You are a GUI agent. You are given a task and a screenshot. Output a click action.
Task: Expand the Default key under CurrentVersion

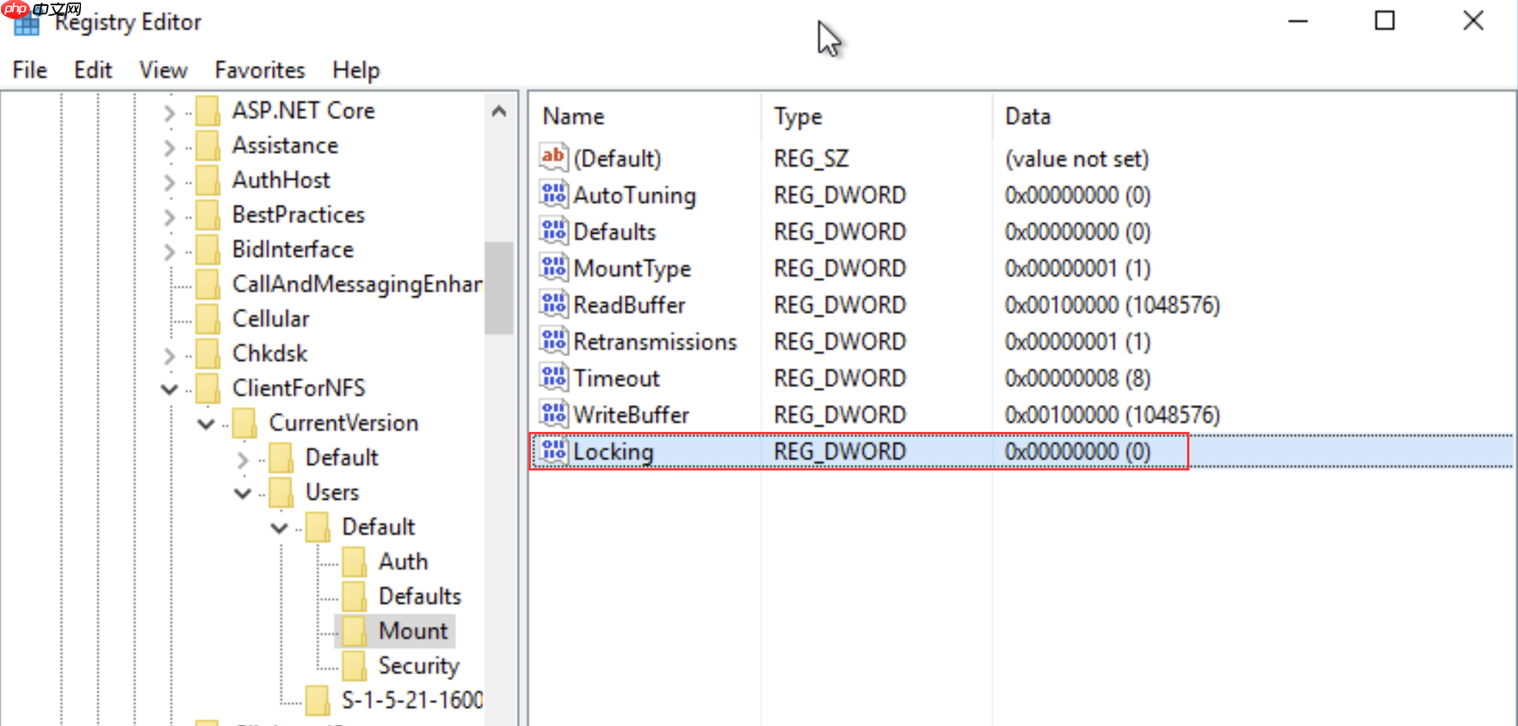pos(243,460)
